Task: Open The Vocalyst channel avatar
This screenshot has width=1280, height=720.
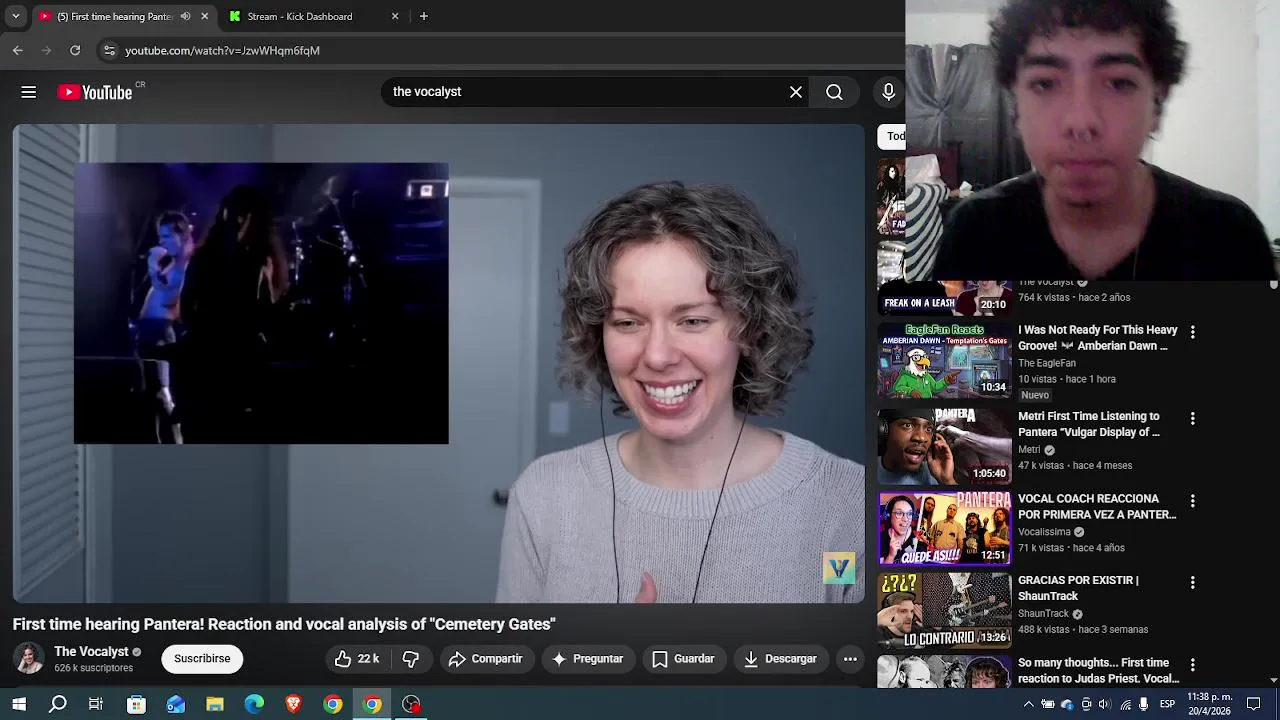Action: pyautogui.click(x=29, y=659)
